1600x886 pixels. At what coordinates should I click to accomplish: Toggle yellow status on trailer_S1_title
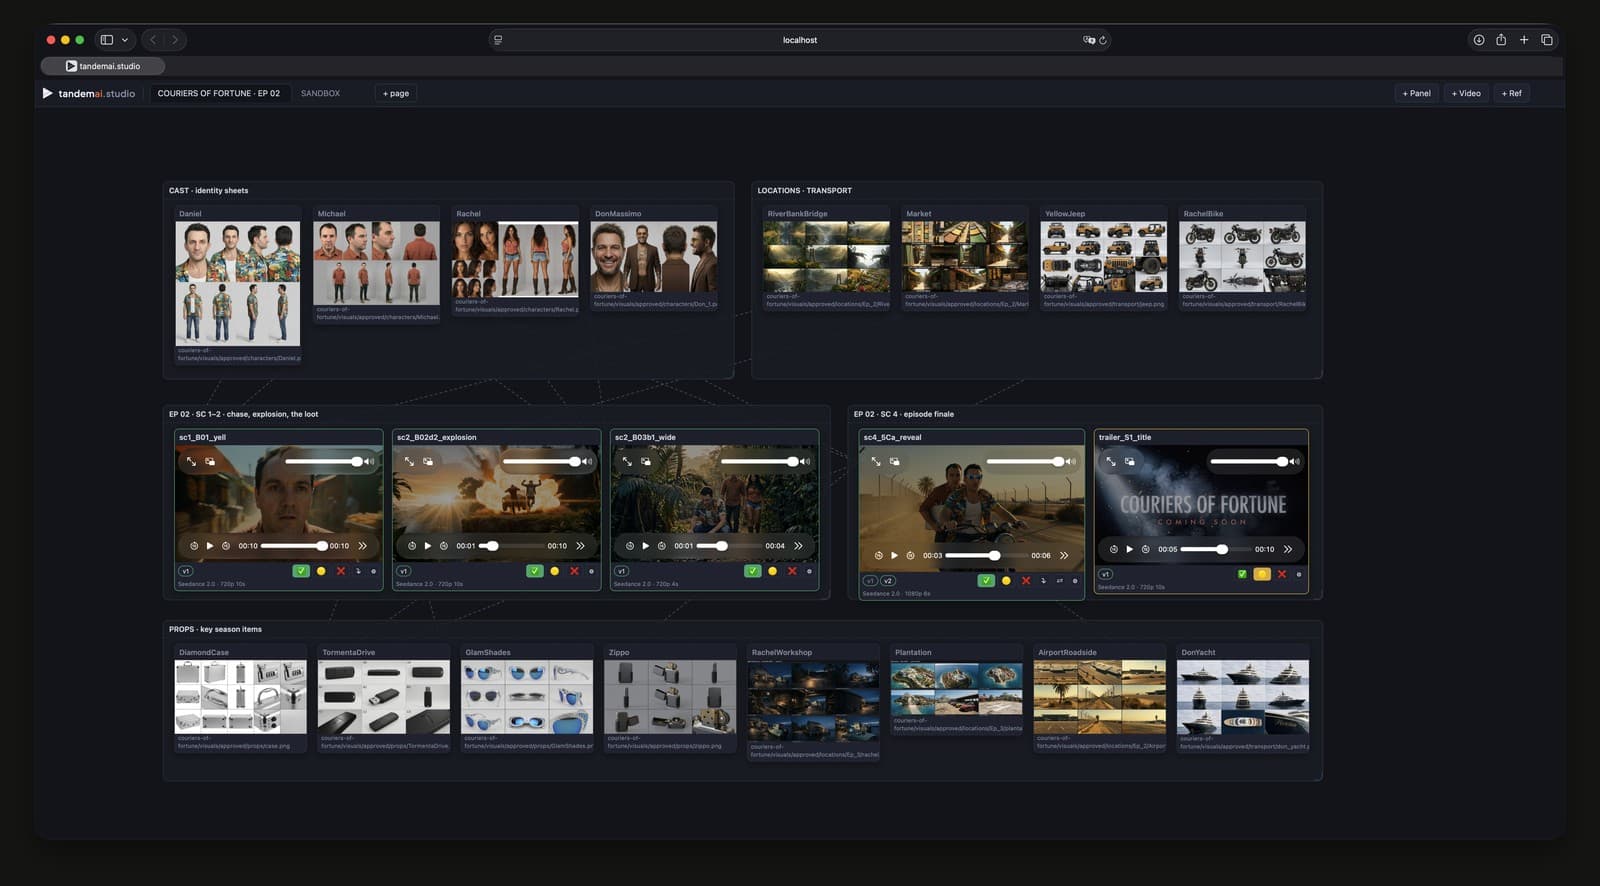[1262, 574]
